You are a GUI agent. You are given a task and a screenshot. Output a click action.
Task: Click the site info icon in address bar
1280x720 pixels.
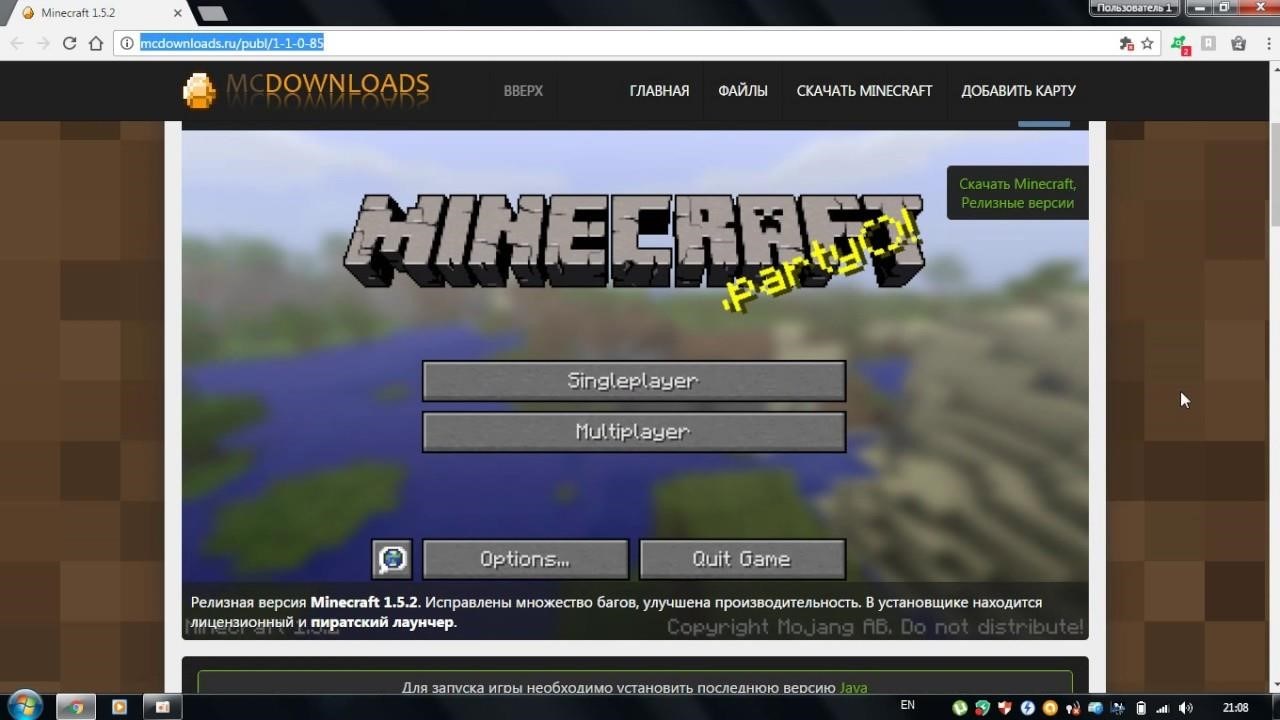126,43
